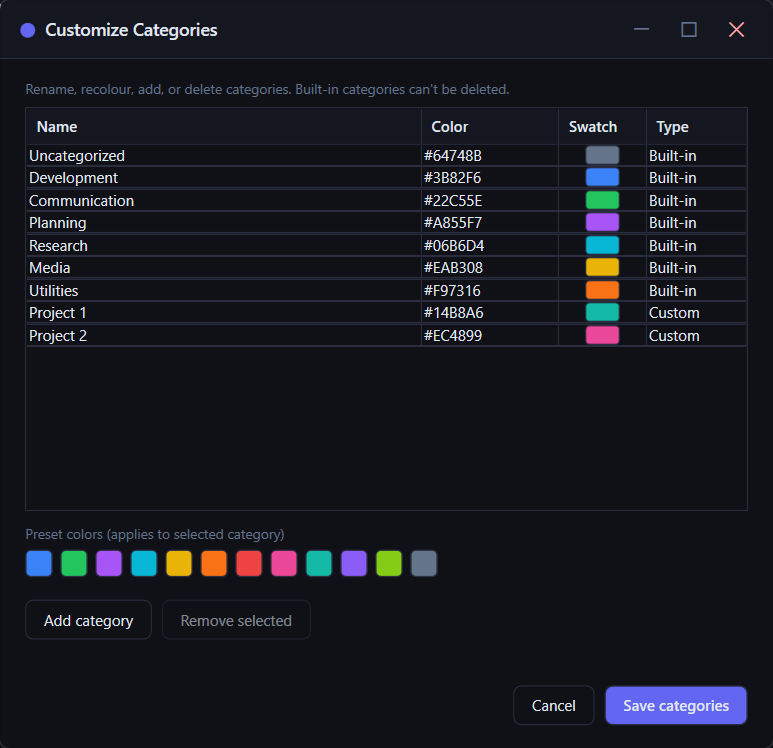Pick the cyan preset color
773x748 pixels.
(144, 564)
